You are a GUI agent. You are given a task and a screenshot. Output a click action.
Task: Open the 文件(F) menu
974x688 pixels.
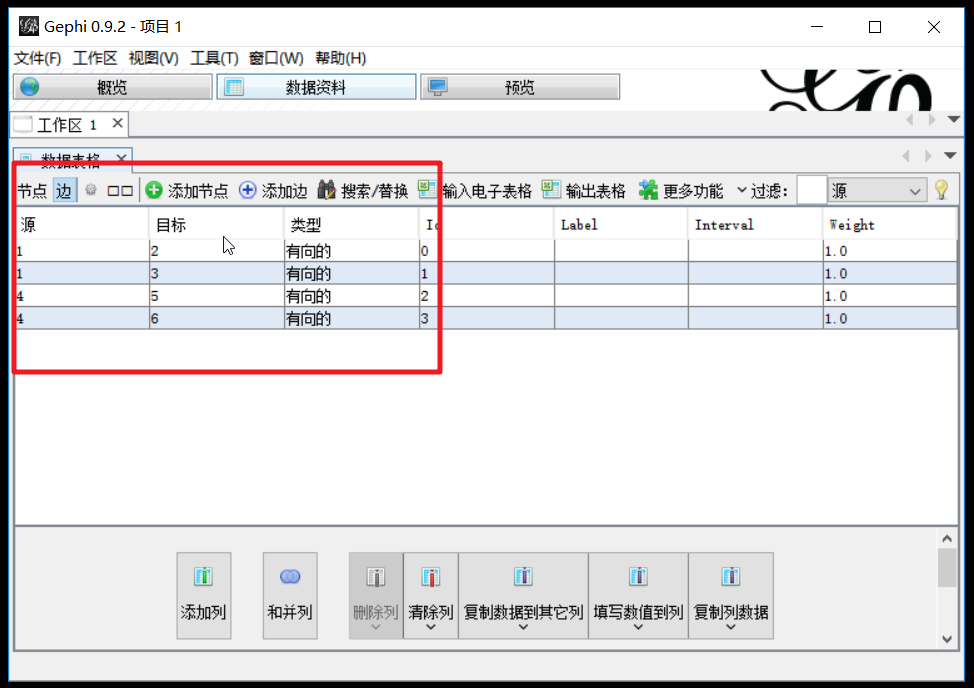tap(38, 58)
